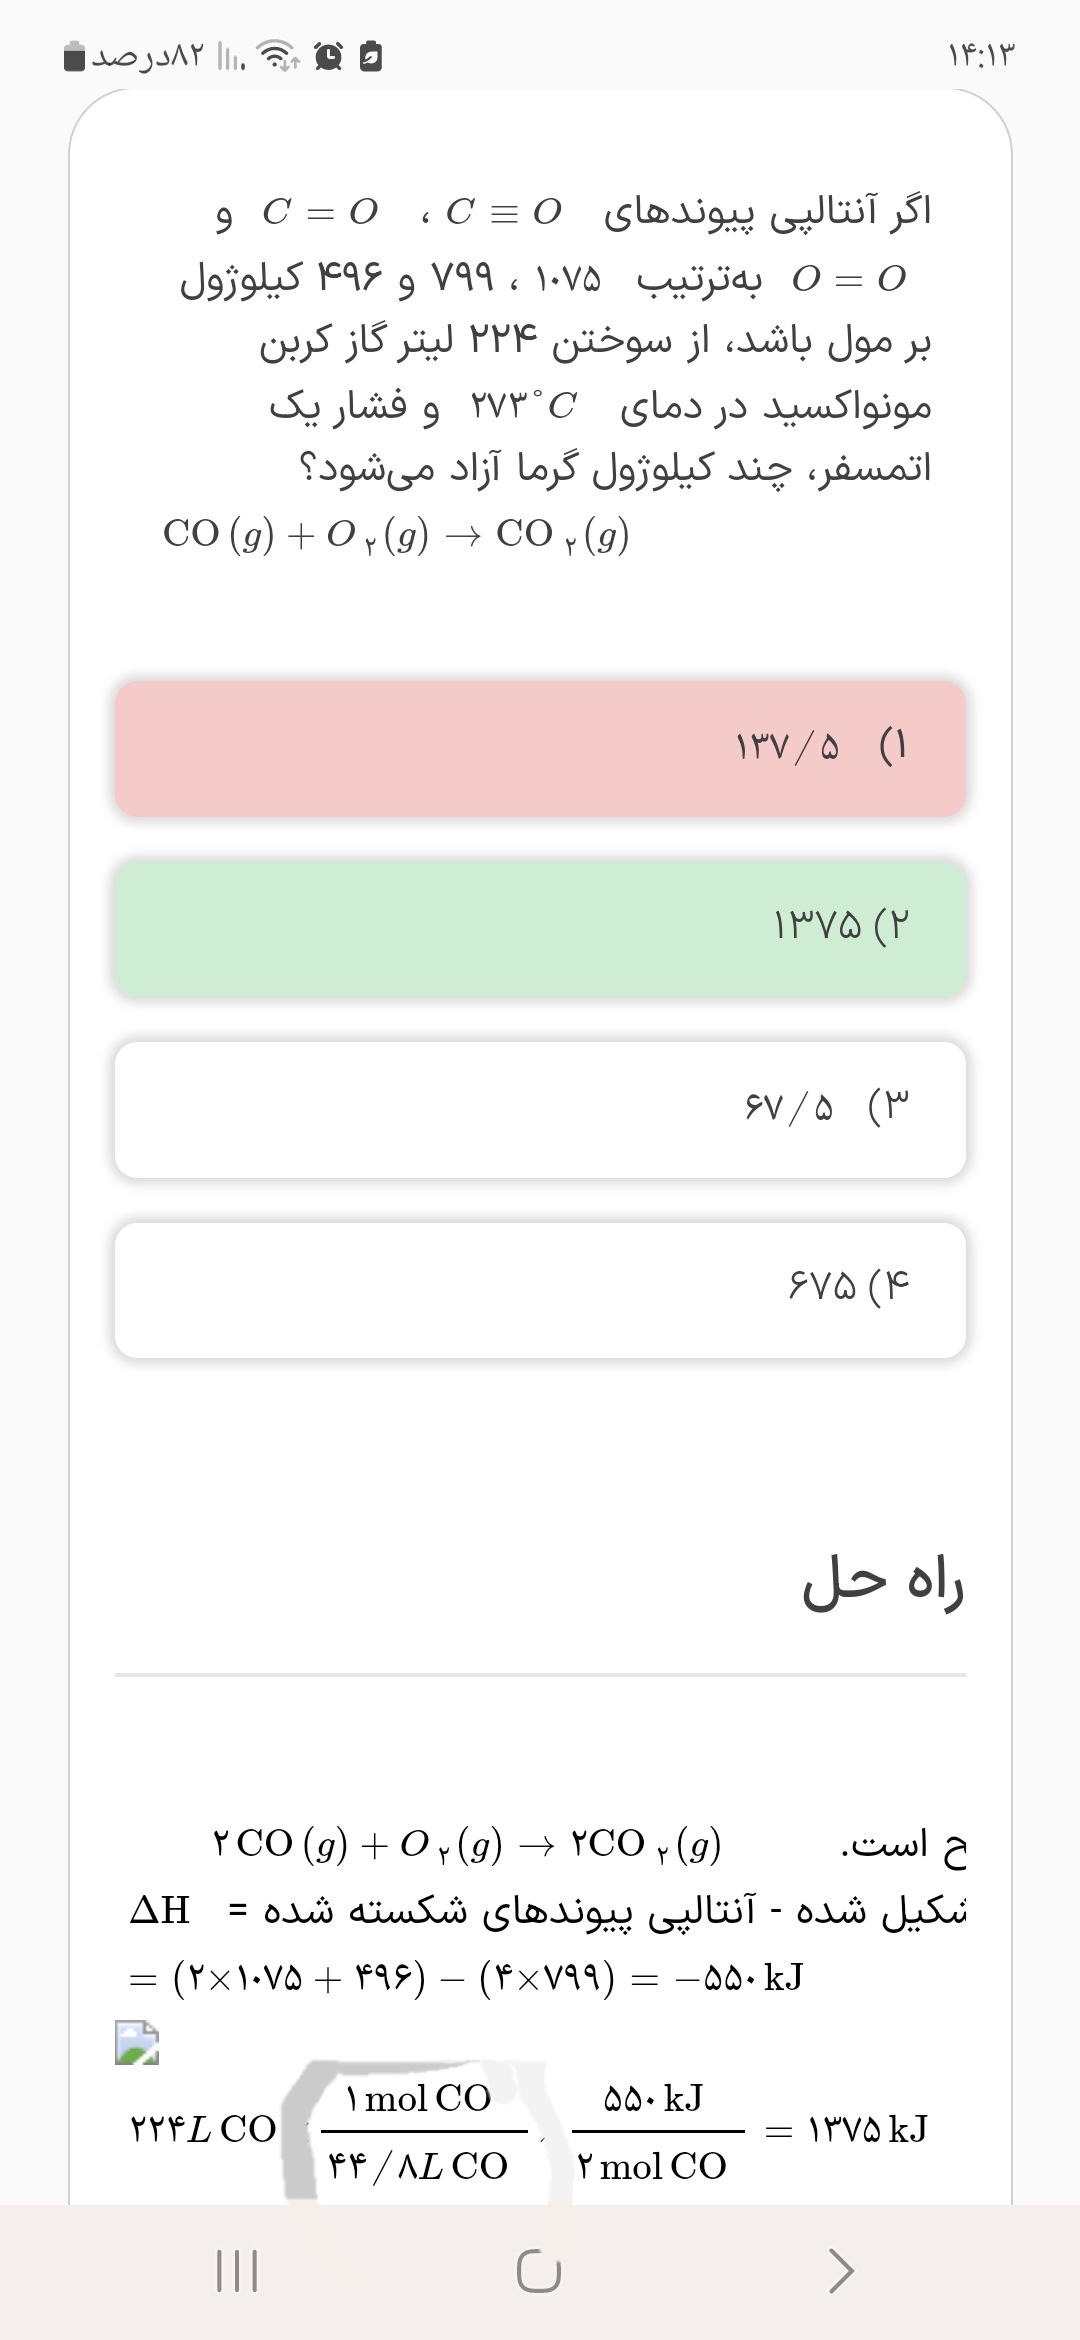1080x2340 pixels.
Task: Tap the alarm clock status icon
Action: [329, 57]
